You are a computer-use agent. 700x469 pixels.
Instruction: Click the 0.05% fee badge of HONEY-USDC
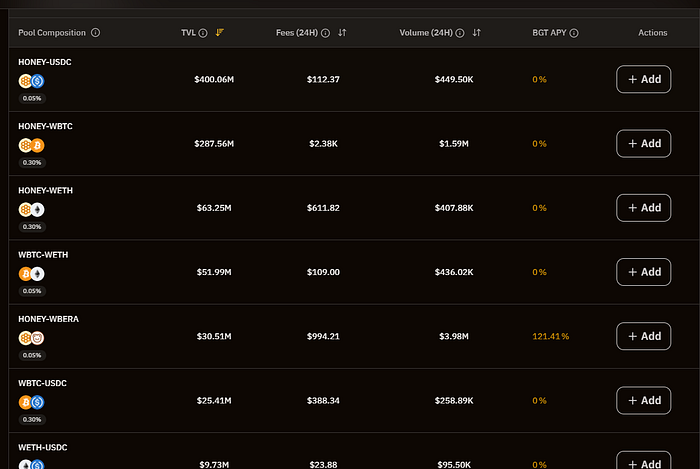click(x=32, y=98)
